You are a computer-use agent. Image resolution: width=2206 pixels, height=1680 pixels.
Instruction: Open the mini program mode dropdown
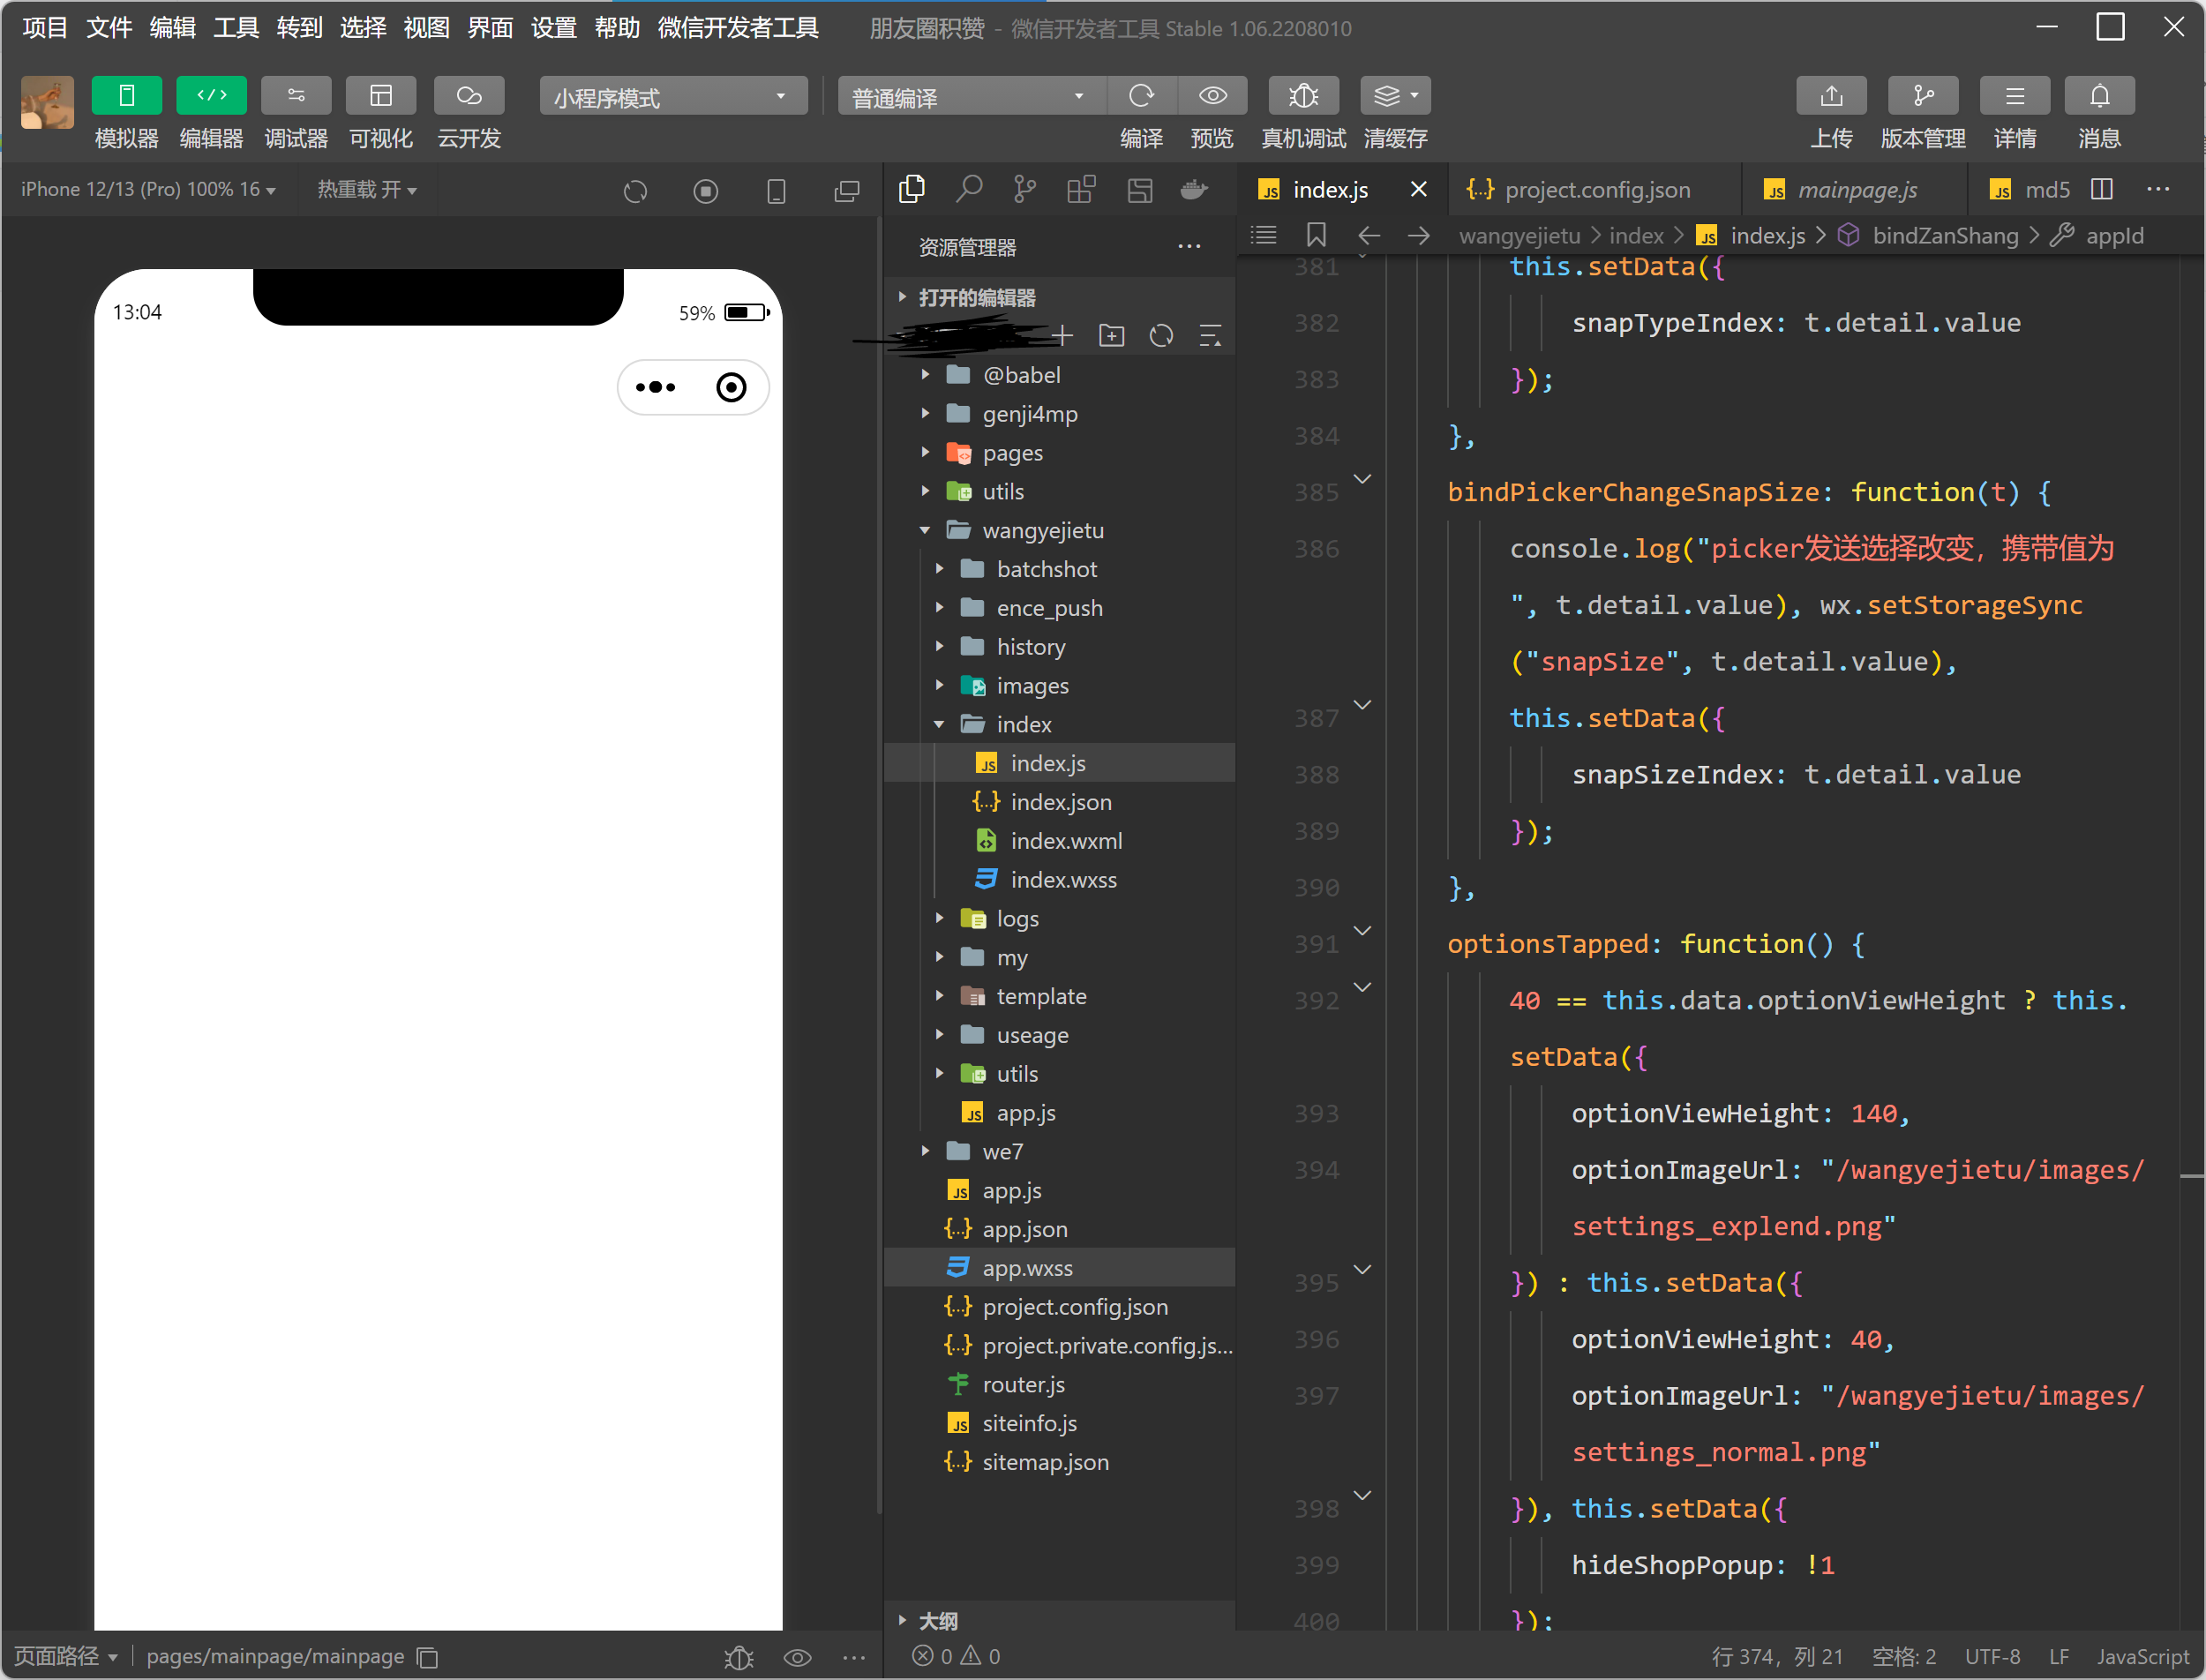click(x=673, y=97)
